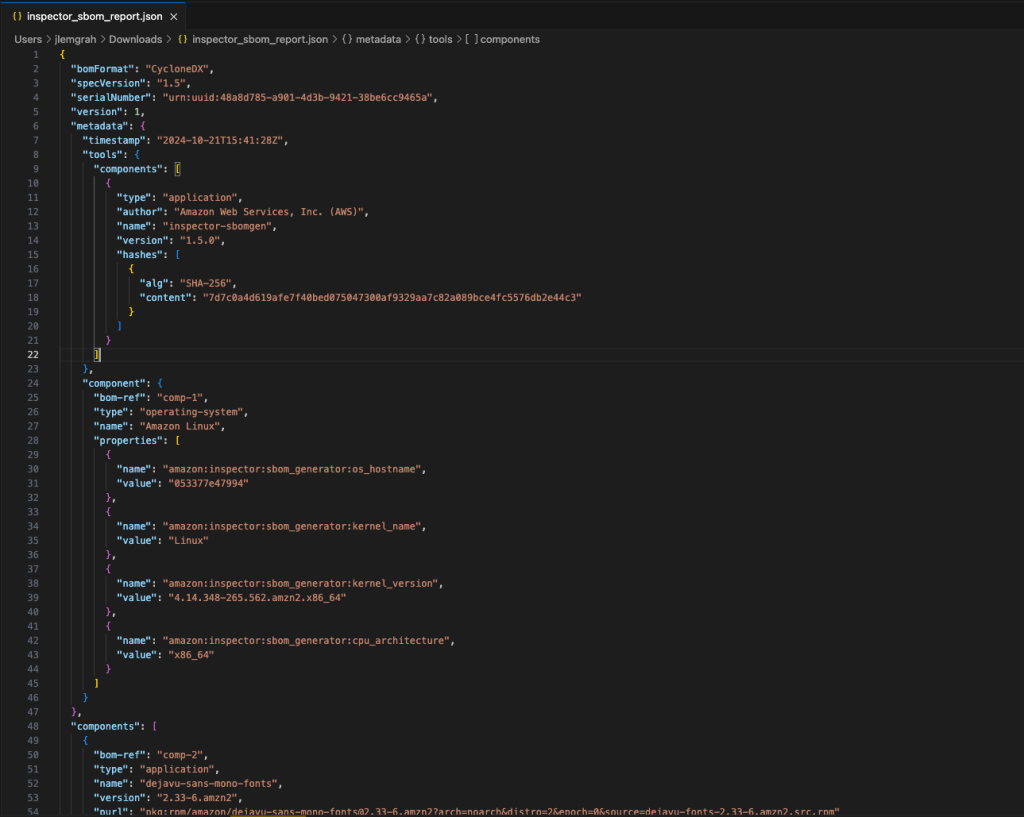Click the "SHA-256" value
The height and width of the screenshot is (817, 1024).
tap(206, 283)
